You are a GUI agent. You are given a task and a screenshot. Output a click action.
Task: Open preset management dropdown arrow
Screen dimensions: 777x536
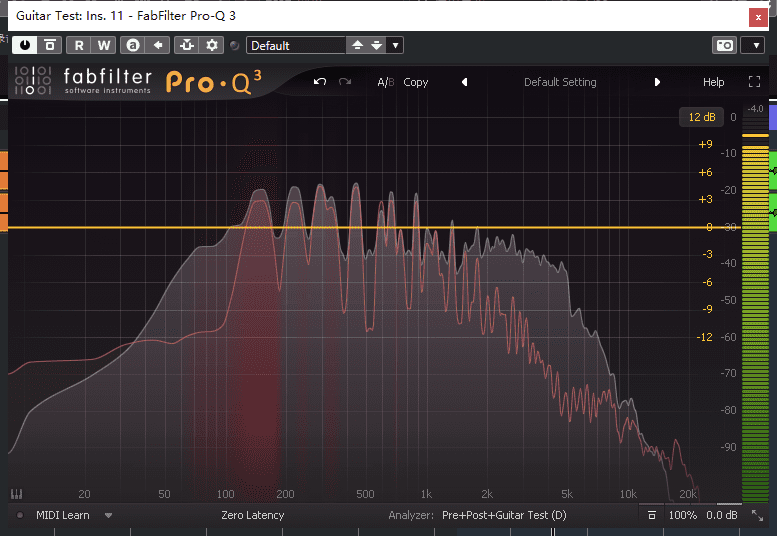395,46
